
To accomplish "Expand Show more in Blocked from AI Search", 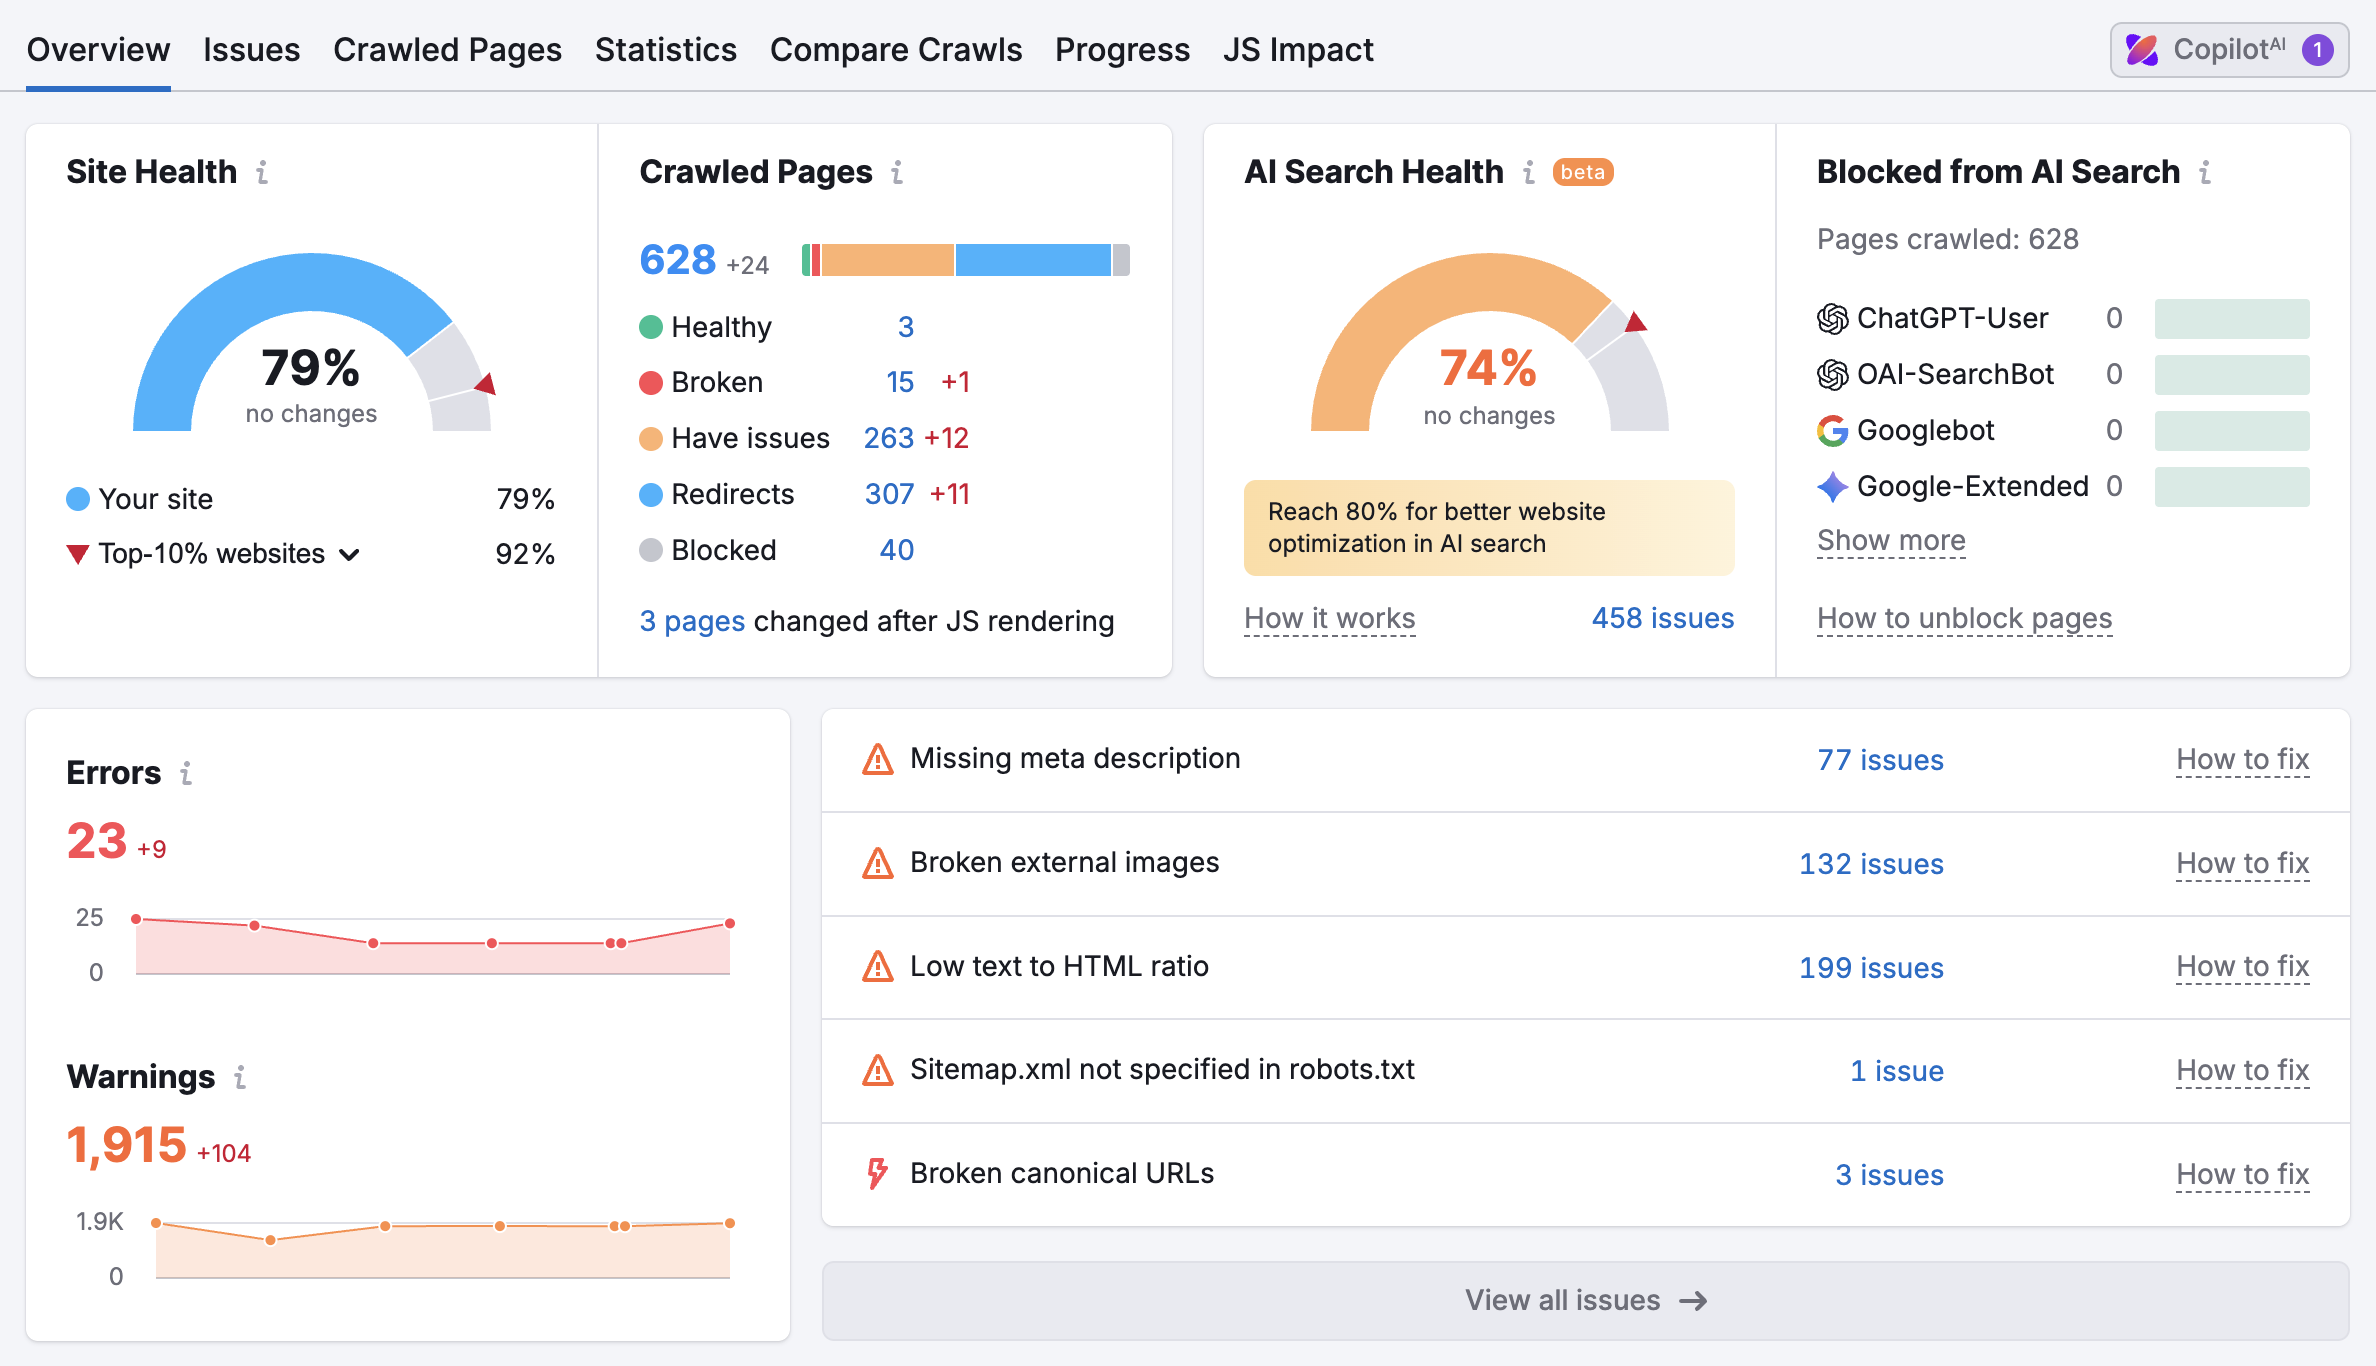I will click(x=1890, y=540).
